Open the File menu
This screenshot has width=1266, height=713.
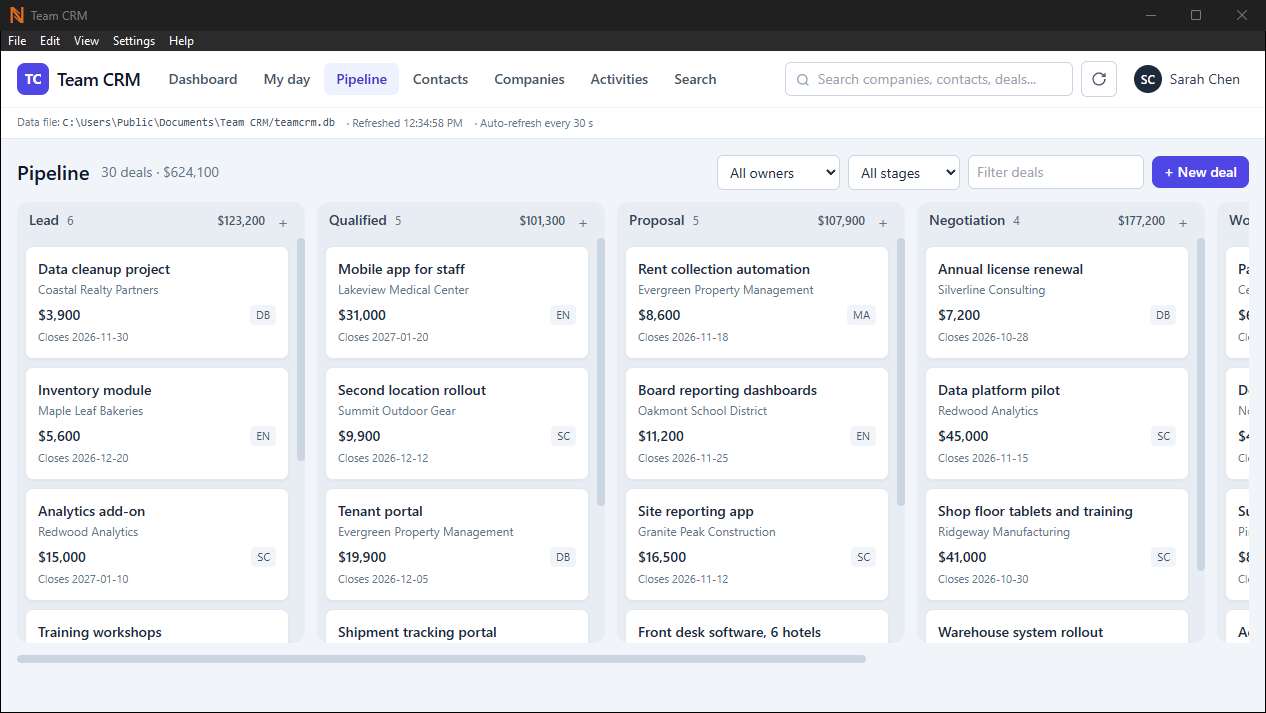(x=17, y=41)
